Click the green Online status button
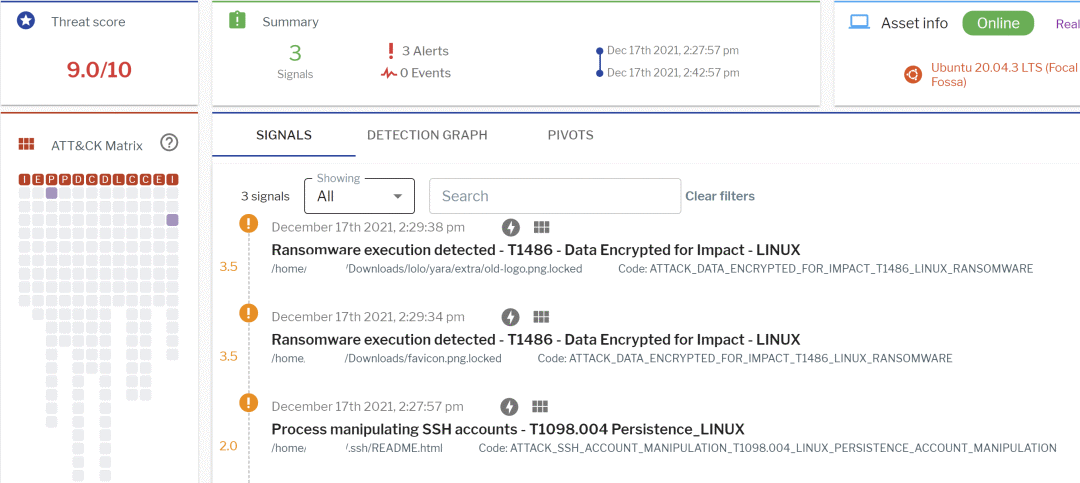The image size is (1080, 483). pyautogui.click(x=997, y=23)
